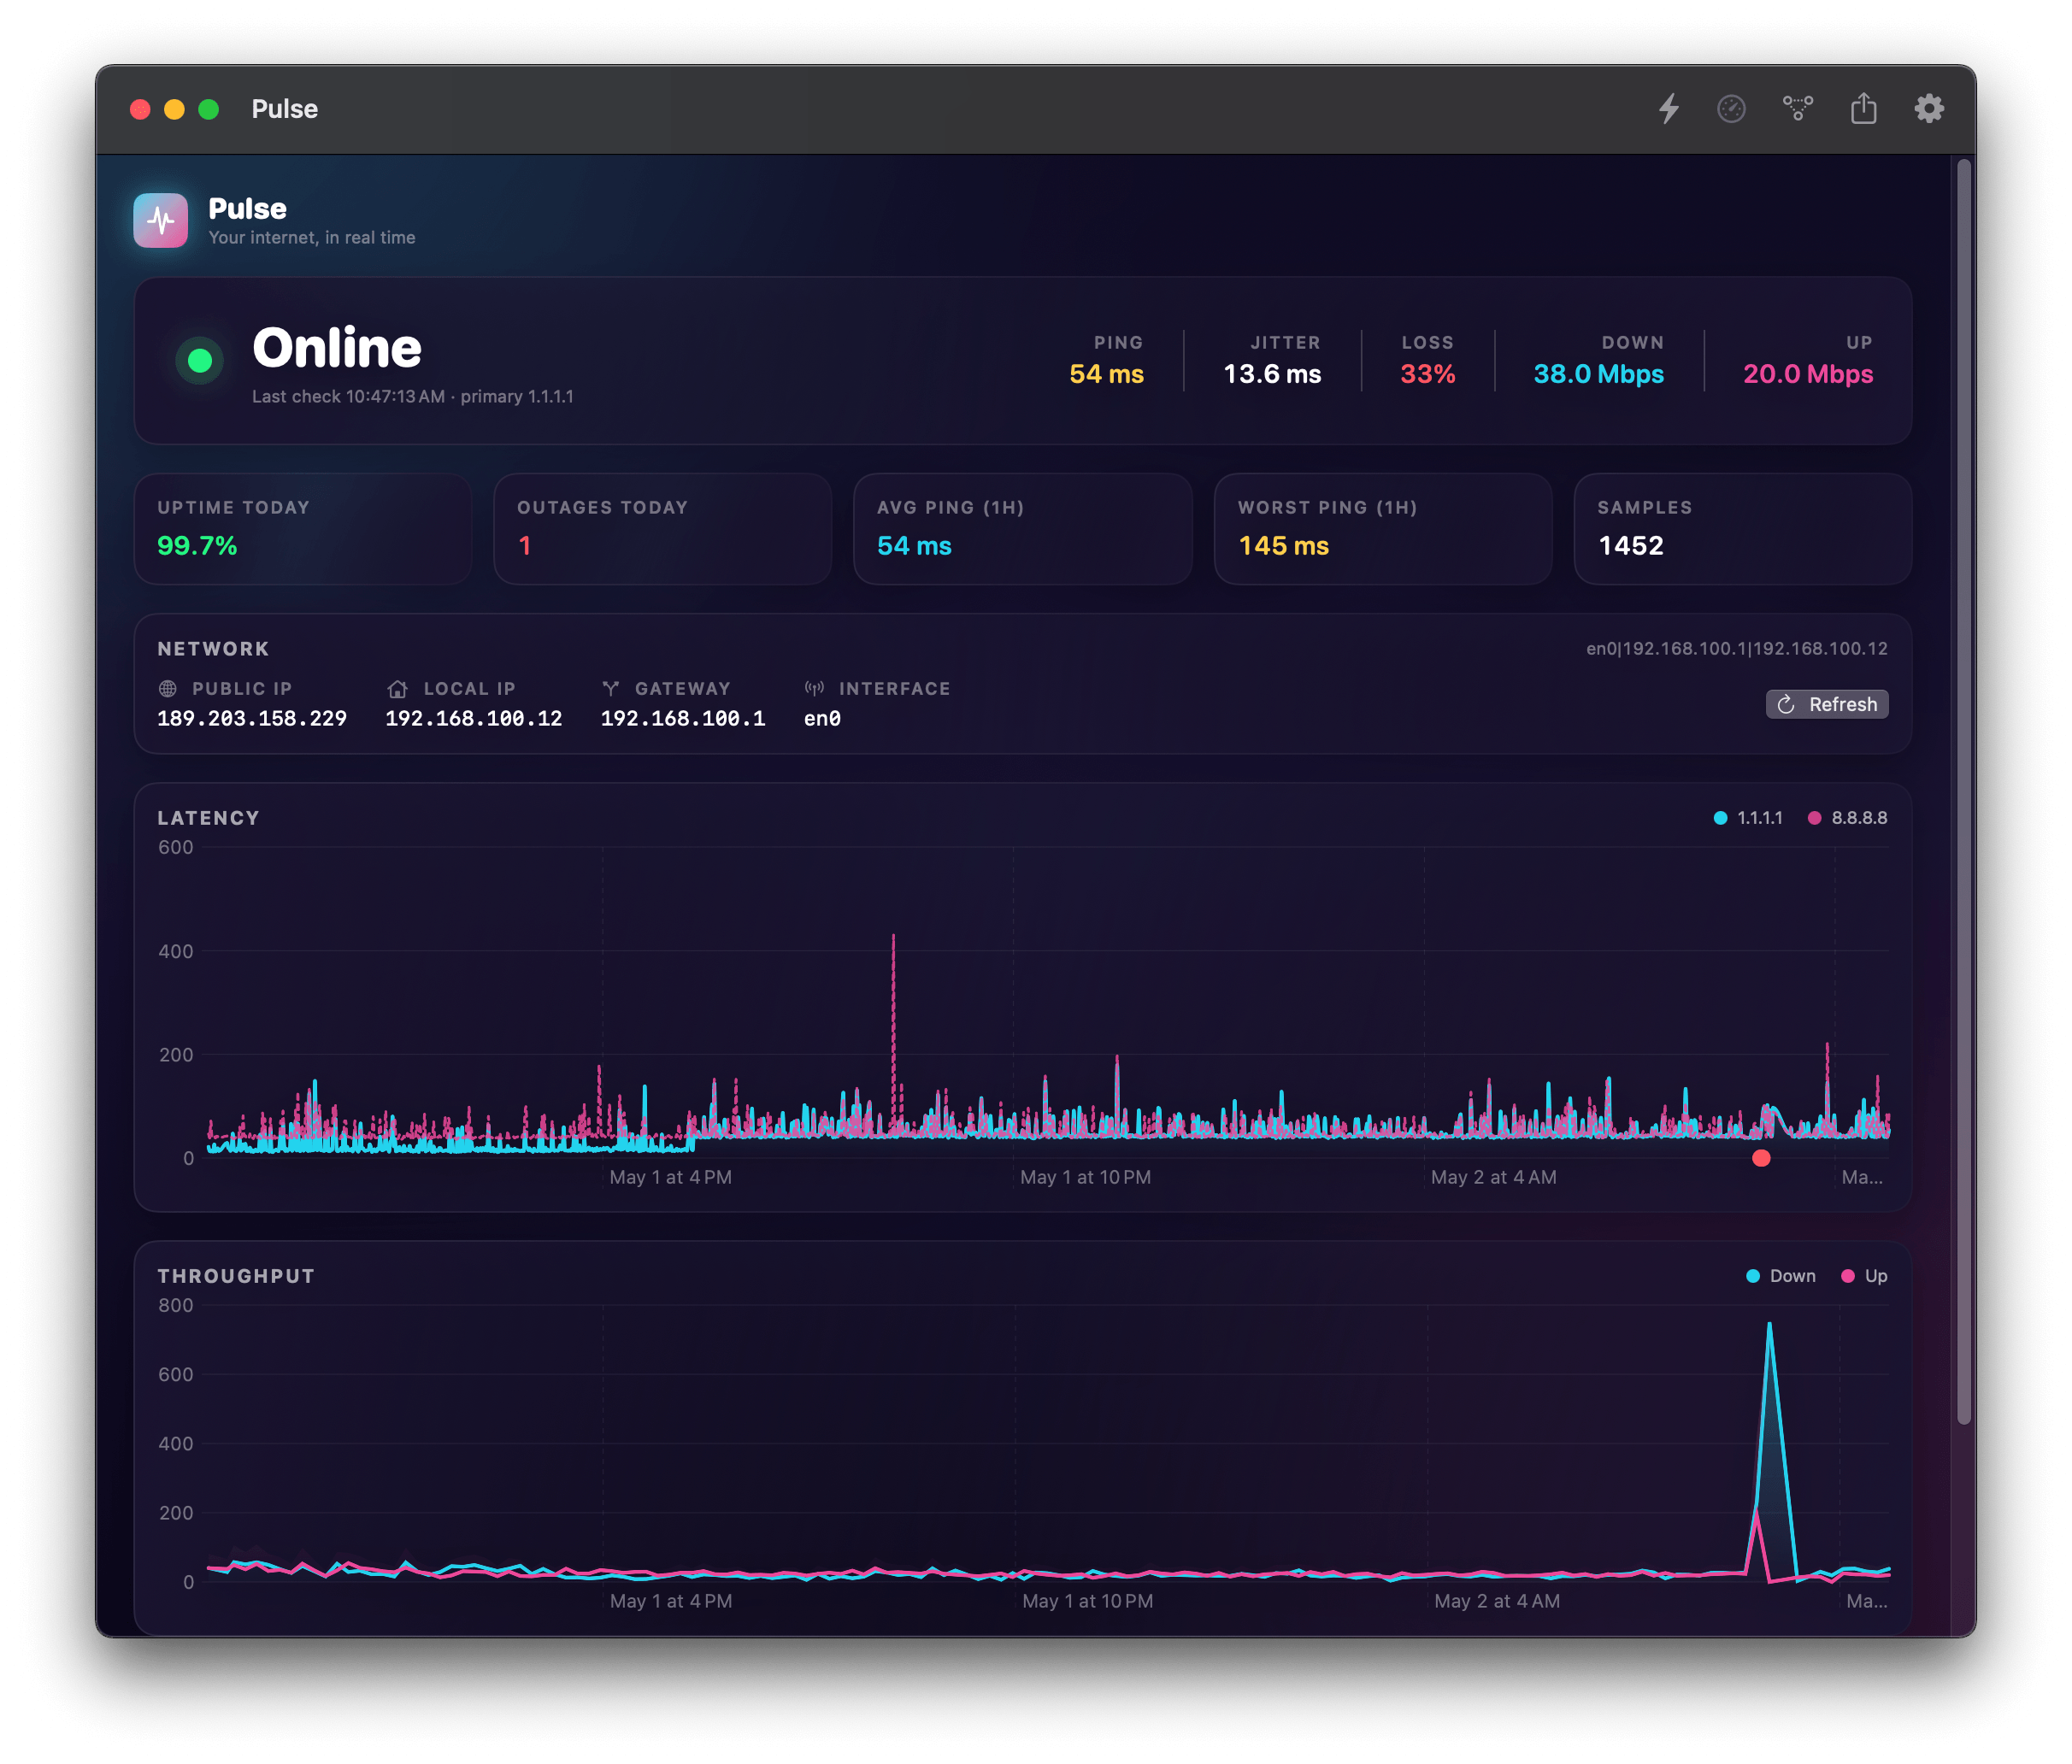Click the gateway fork icon

click(611, 689)
